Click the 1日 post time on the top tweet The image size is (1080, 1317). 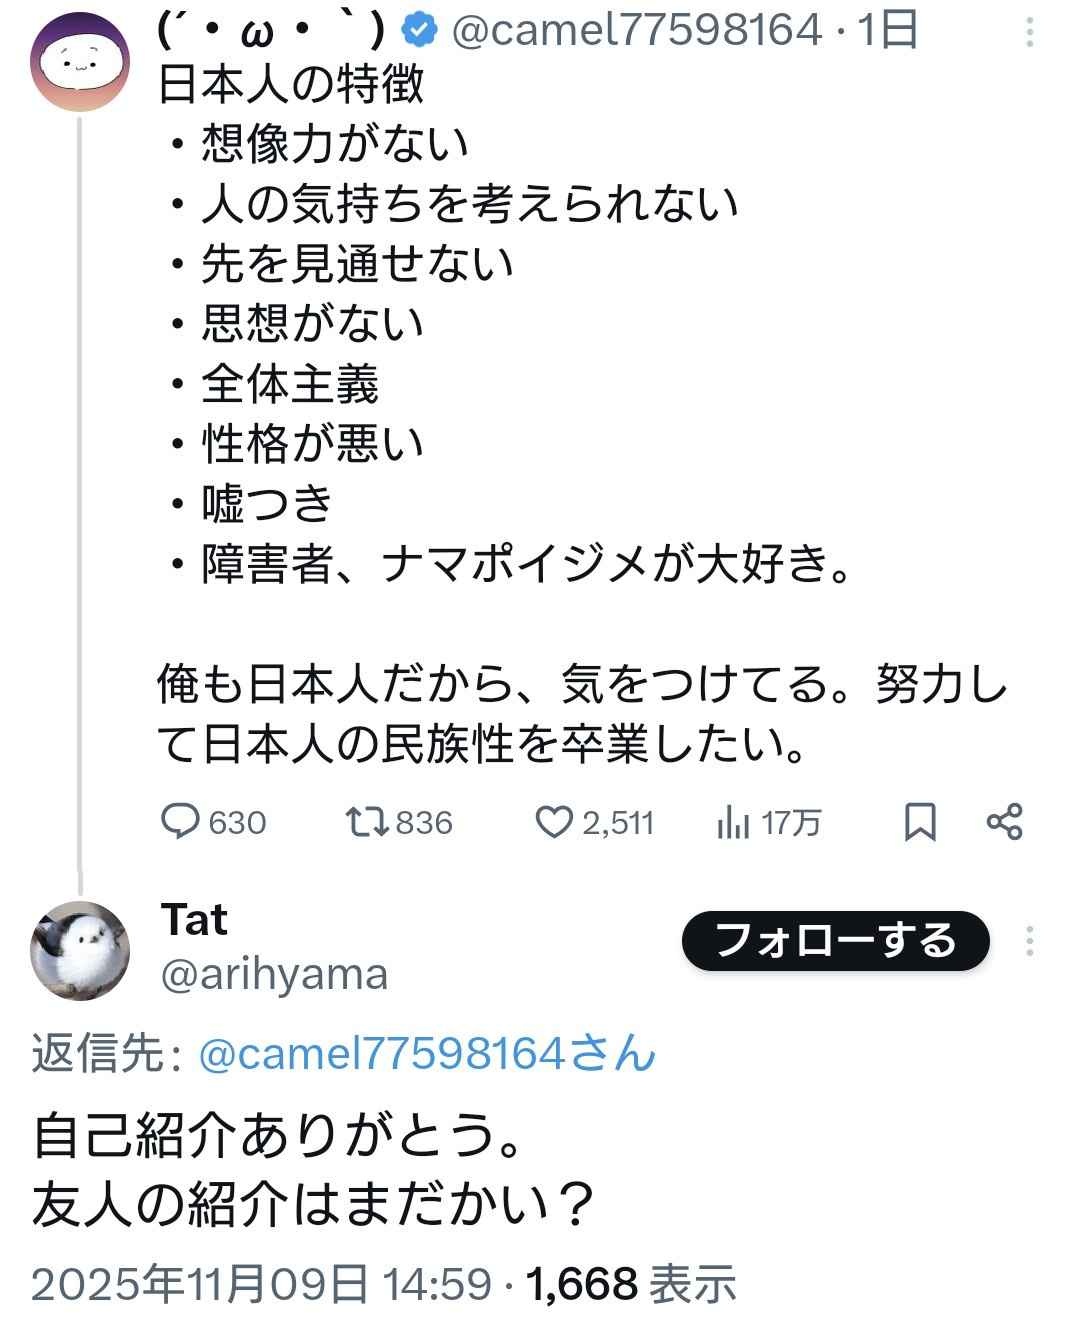click(888, 31)
